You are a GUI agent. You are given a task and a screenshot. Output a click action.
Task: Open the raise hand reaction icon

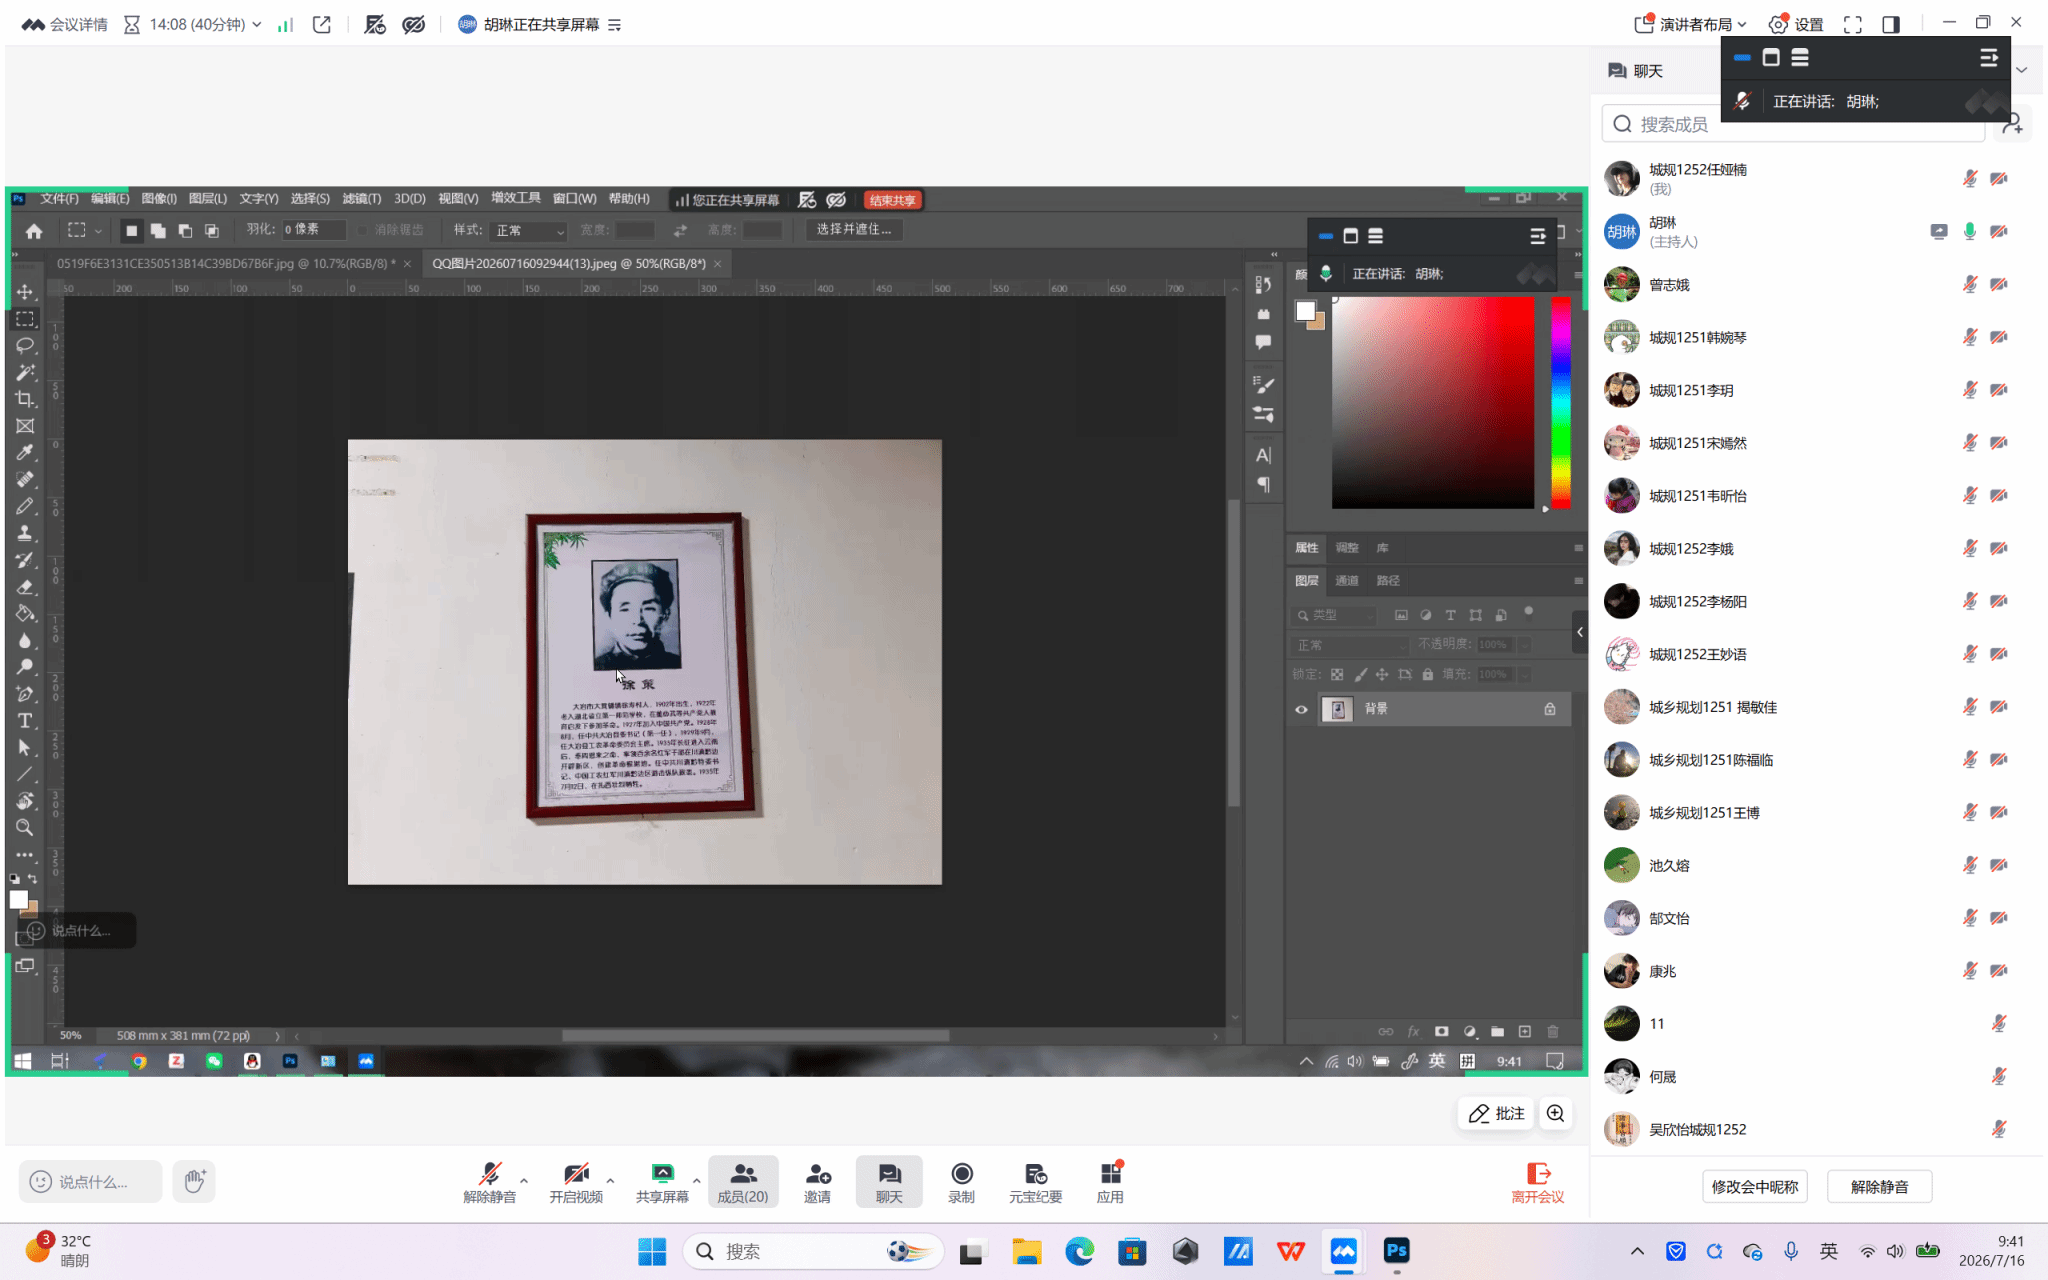point(194,1181)
